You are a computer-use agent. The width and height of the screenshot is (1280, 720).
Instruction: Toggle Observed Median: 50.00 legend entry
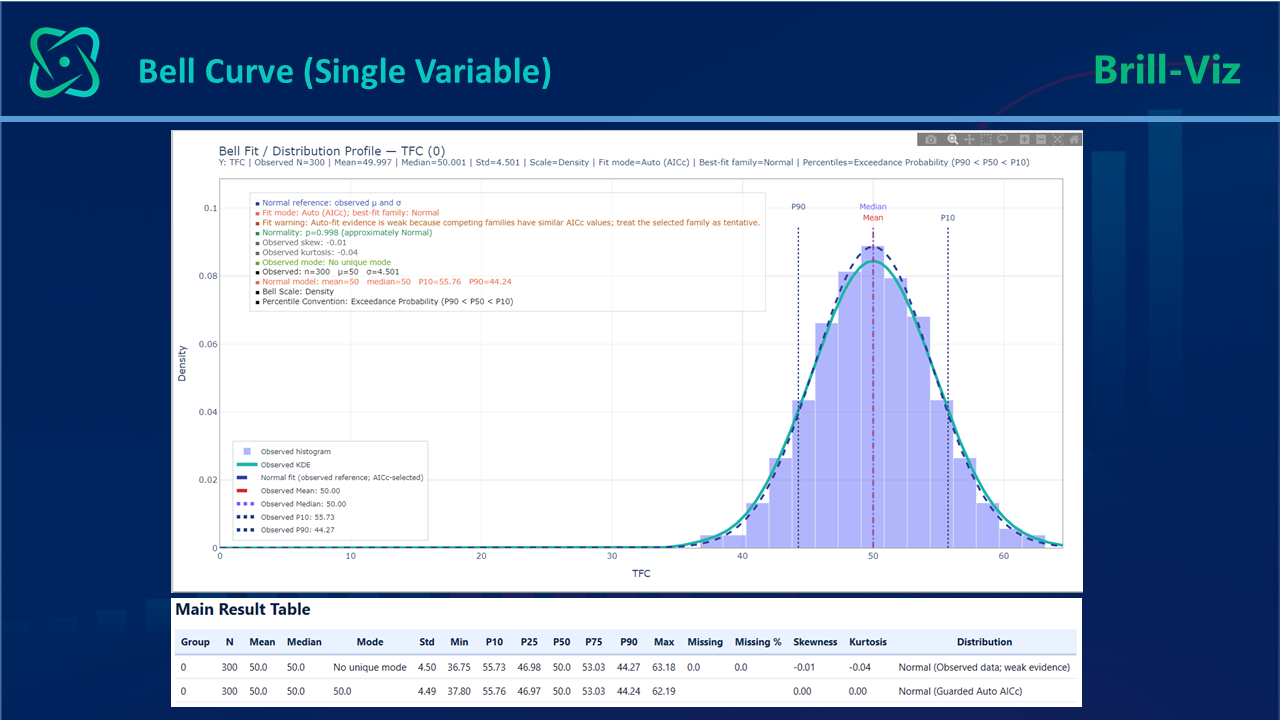(291, 504)
